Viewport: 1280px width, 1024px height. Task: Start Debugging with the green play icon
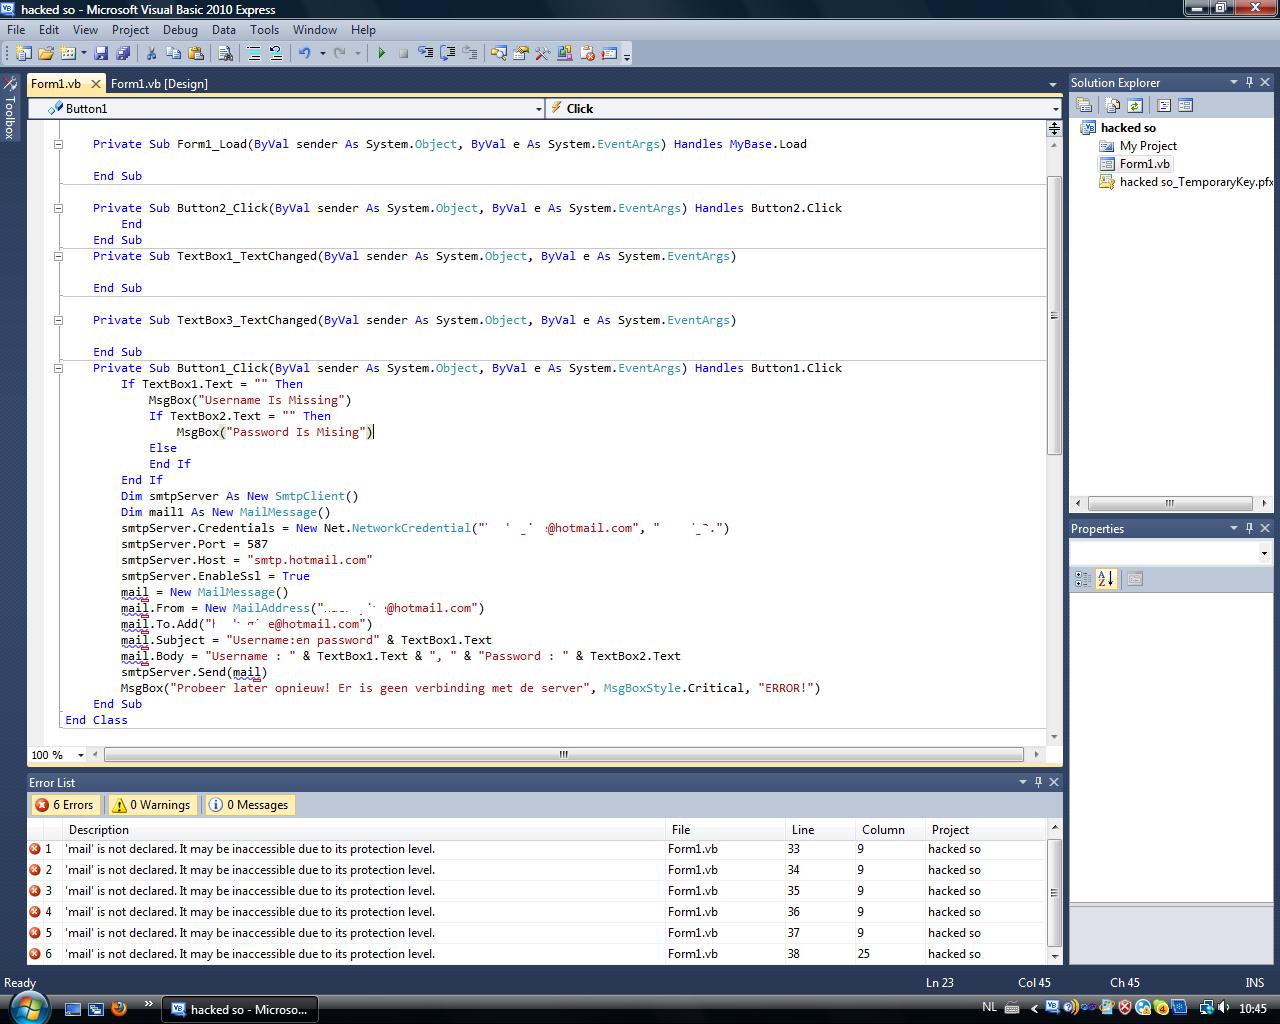[x=381, y=53]
